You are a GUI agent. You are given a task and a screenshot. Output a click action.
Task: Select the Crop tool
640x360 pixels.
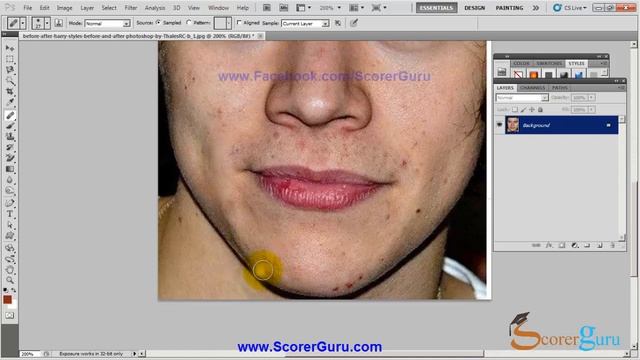[x=10, y=91]
